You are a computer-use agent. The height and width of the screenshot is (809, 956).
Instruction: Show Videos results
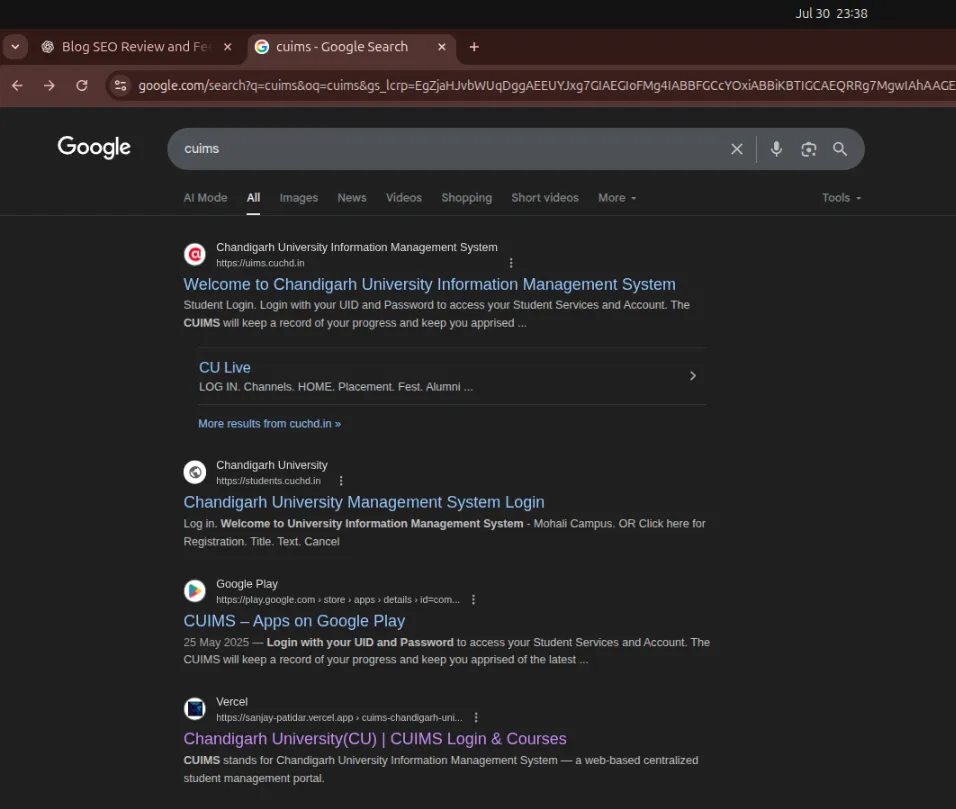click(x=404, y=198)
